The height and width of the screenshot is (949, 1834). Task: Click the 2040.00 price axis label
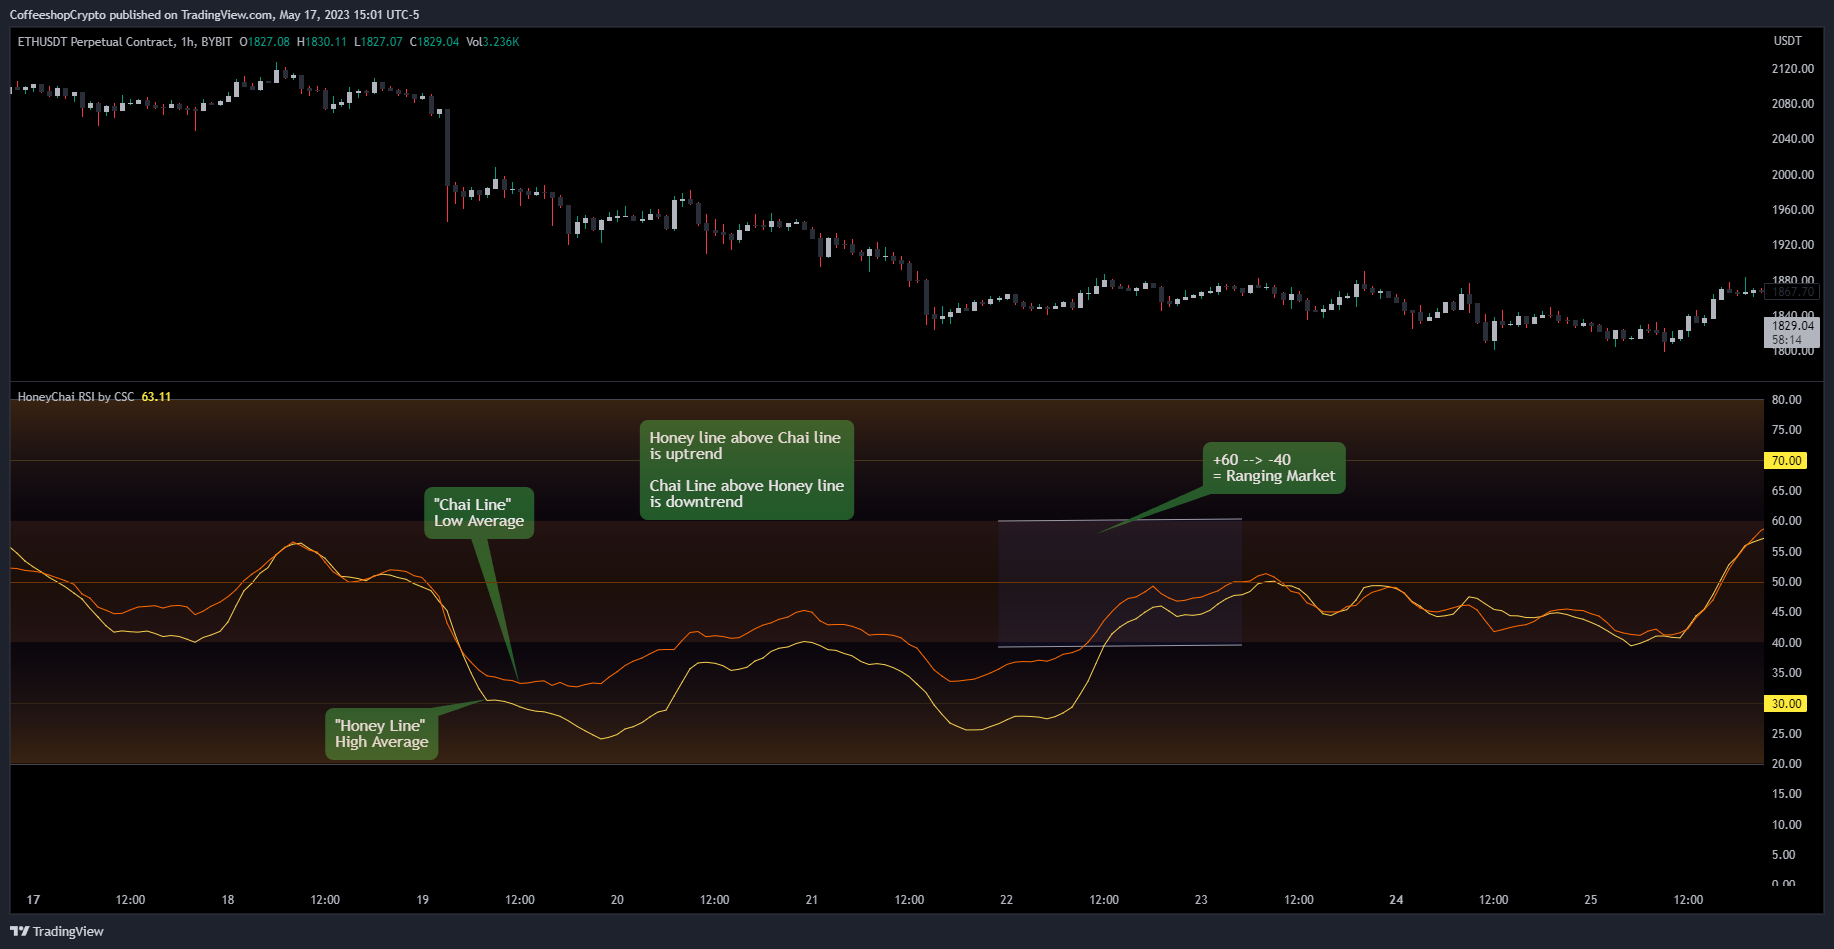pyautogui.click(x=1792, y=139)
